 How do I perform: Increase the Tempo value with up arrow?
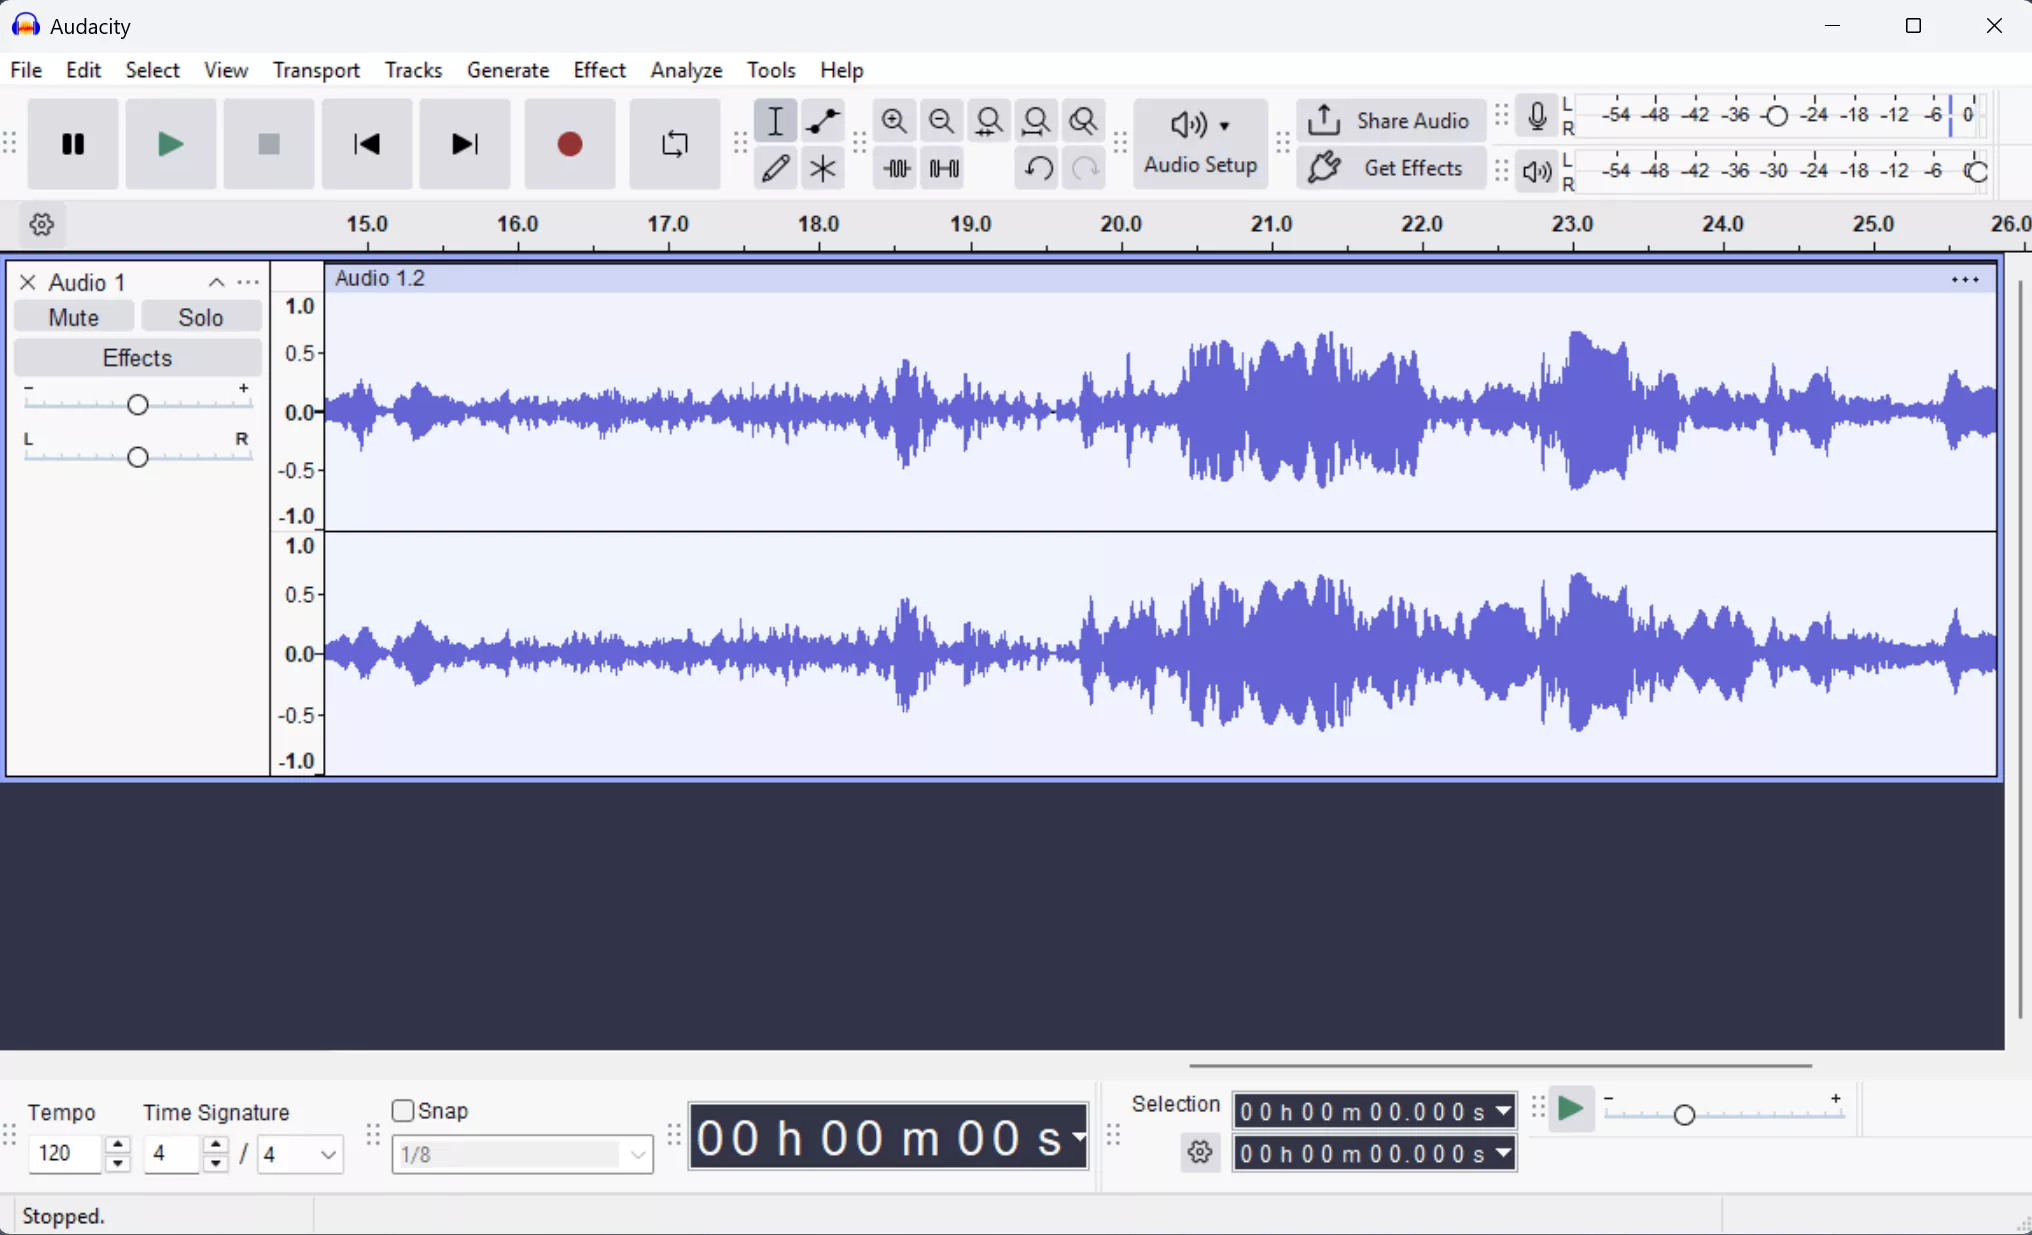click(x=118, y=1145)
